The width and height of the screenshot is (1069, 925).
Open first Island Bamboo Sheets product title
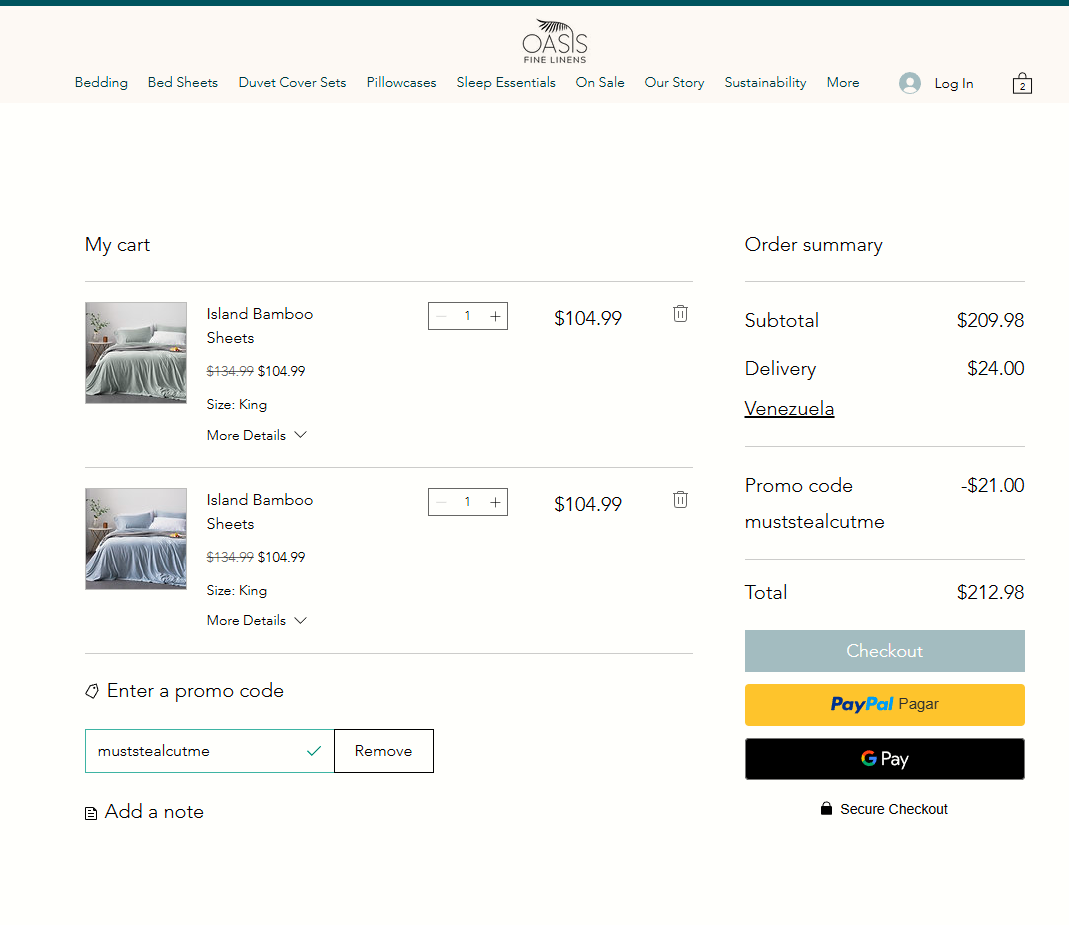[260, 326]
